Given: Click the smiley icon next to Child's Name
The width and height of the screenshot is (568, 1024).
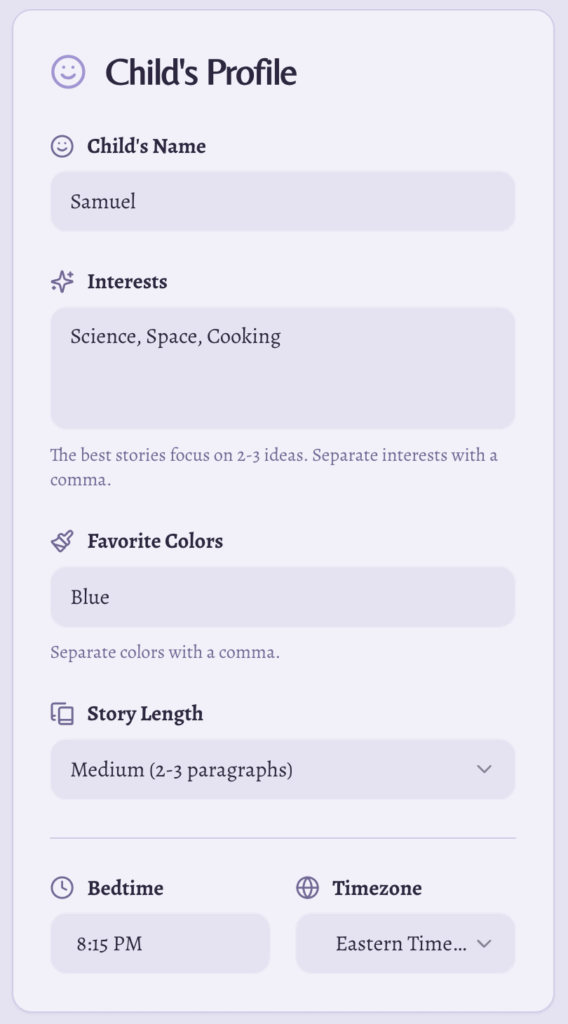Looking at the screenshot, I should (x=62, y=146).
